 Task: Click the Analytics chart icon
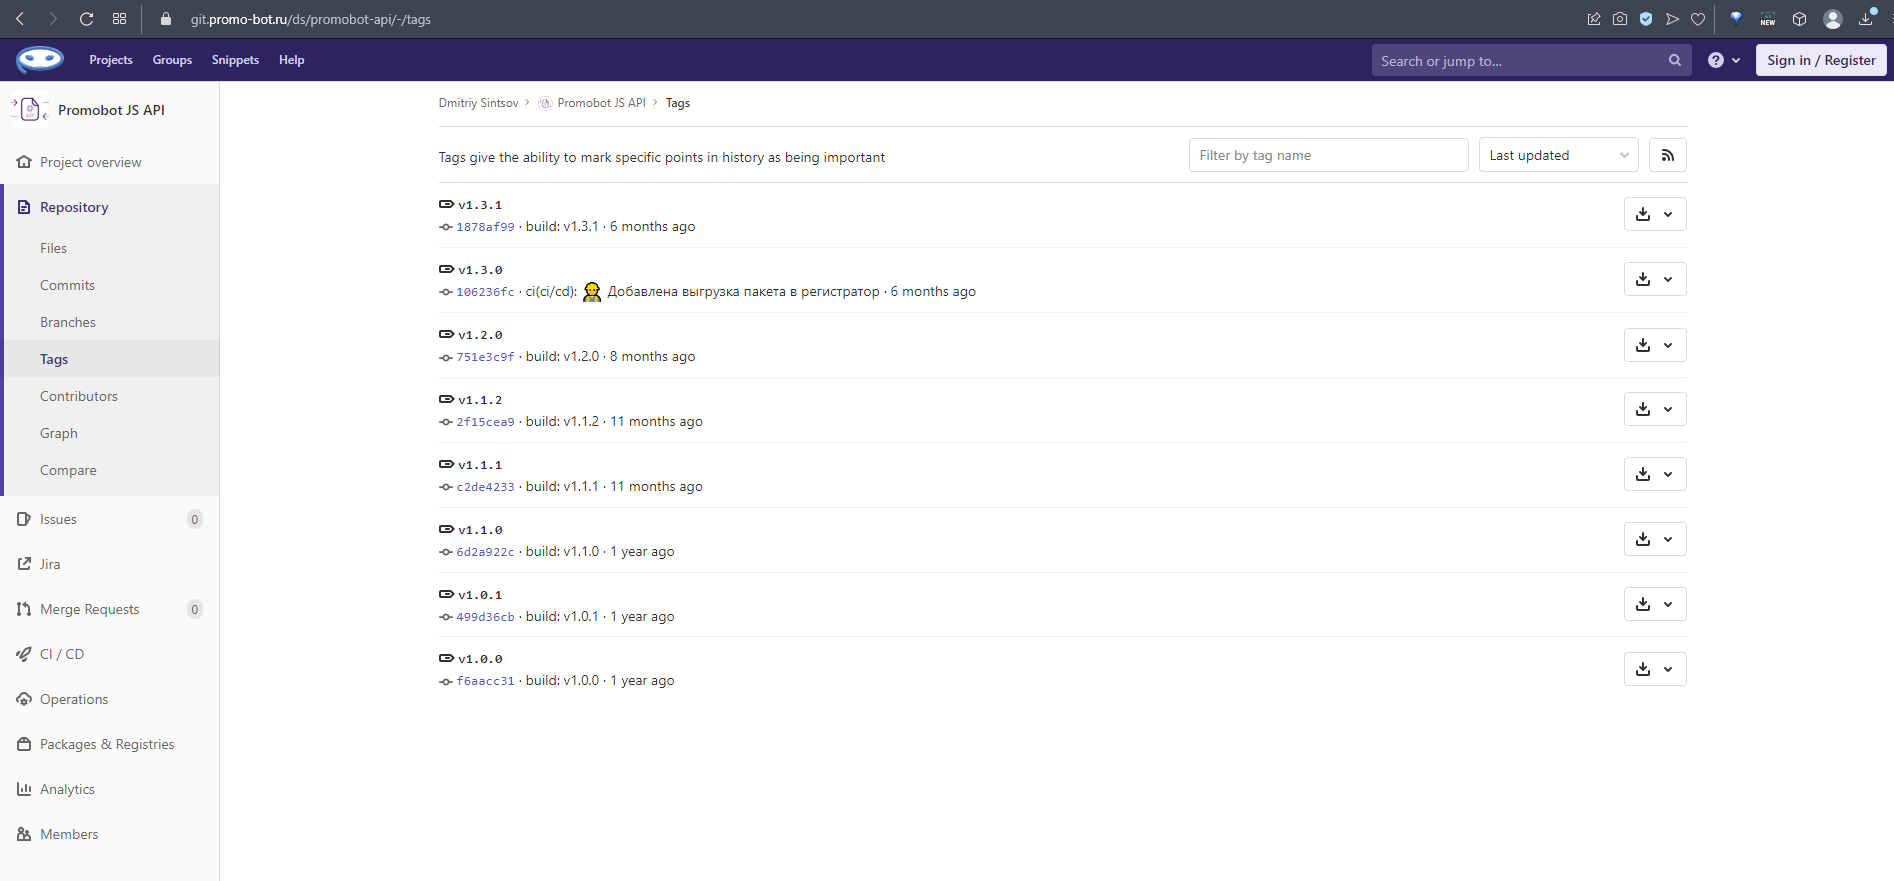tap(24, 789)
